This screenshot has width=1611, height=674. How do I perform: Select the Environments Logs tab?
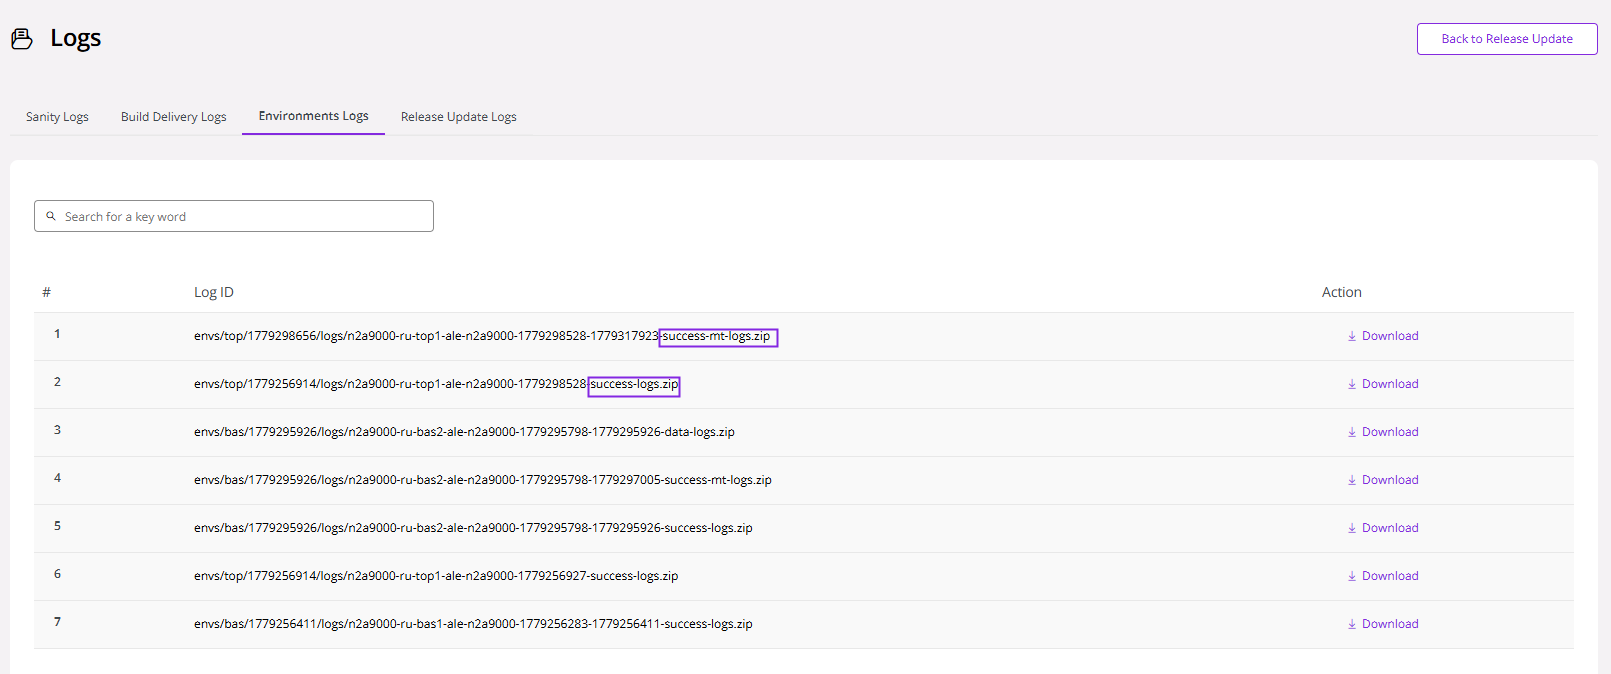[x=313, y=116]
